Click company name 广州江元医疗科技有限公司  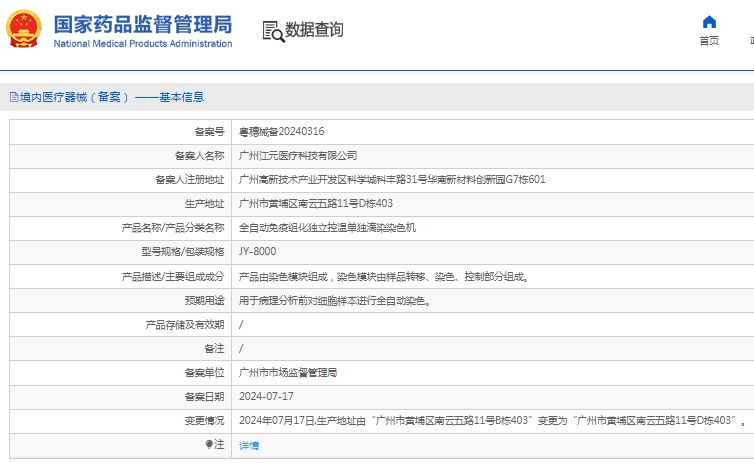coord(298,155)
